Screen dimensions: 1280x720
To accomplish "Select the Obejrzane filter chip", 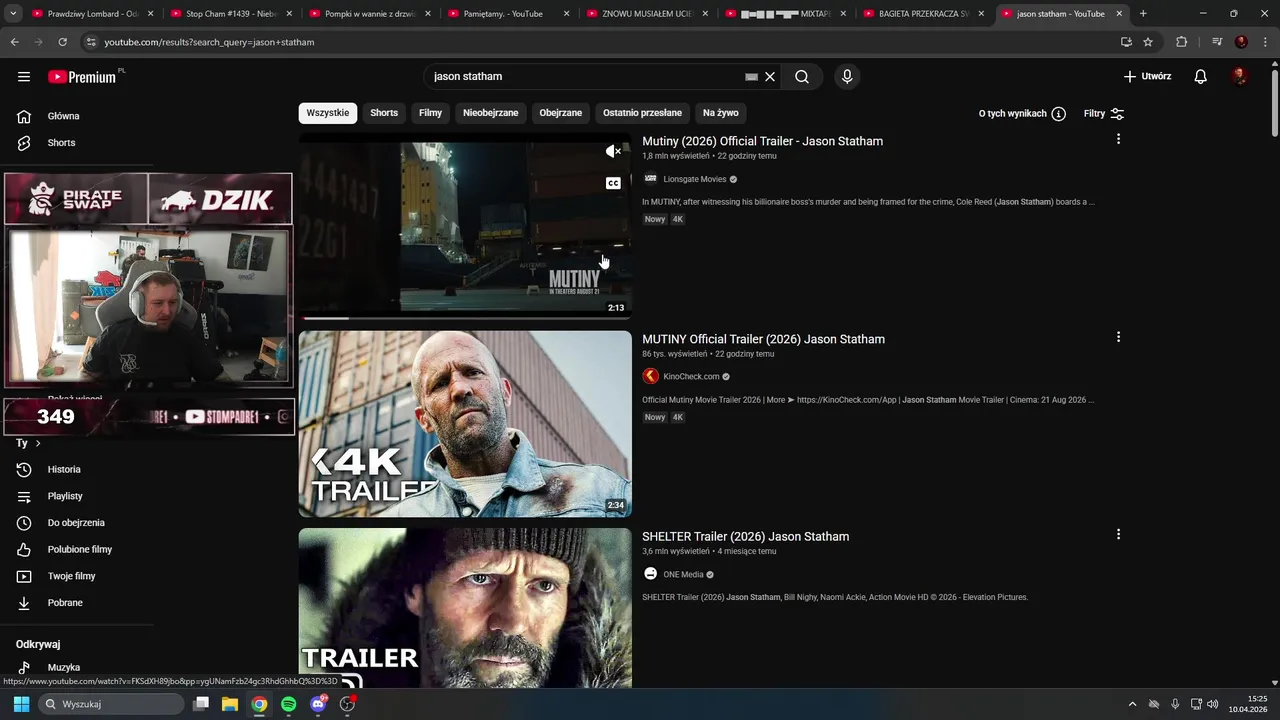I will [x=561, y=113].
